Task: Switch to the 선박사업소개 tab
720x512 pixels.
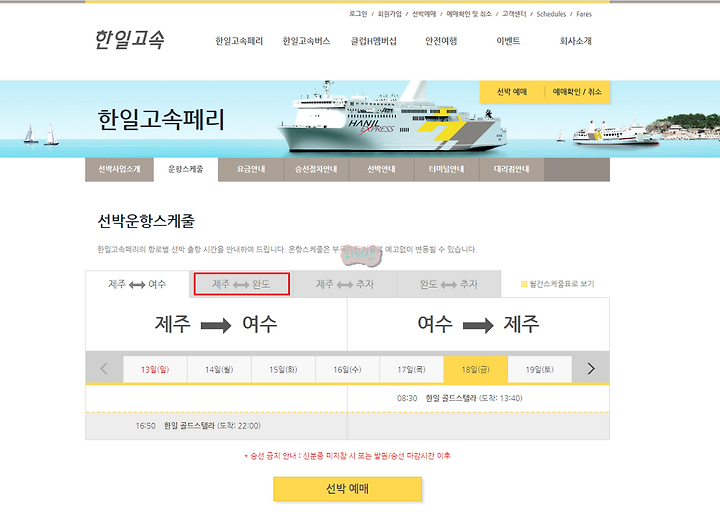Action: [119, 169]
